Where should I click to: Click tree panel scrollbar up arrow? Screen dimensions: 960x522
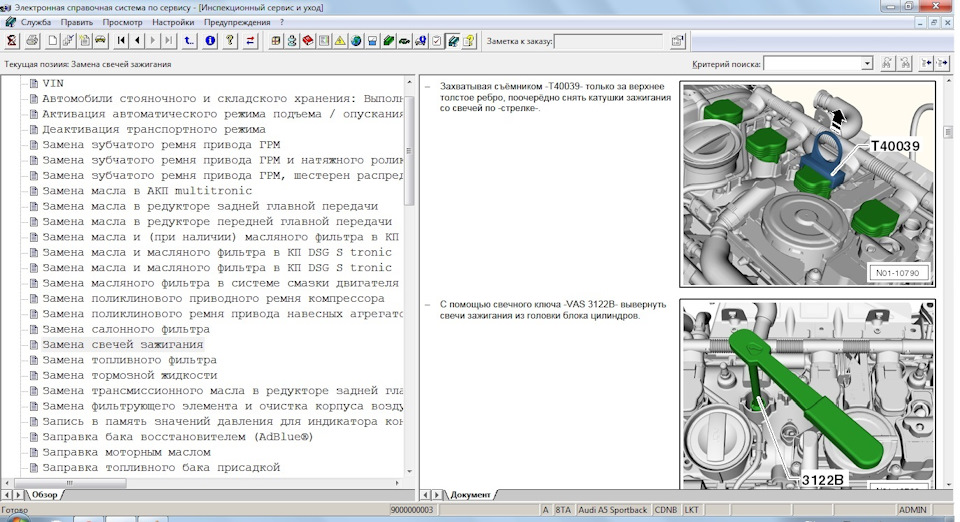tap(410, 81)
